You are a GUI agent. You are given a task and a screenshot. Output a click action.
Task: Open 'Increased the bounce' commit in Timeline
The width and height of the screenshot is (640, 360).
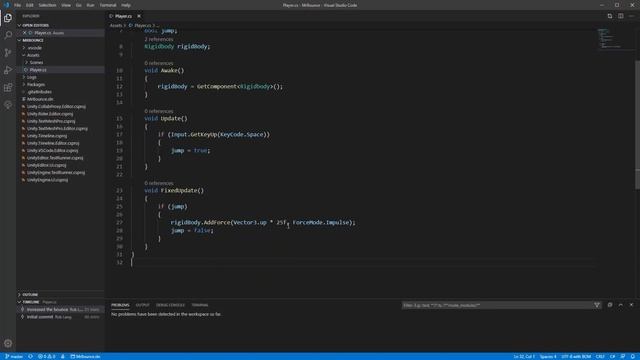pyautogui.click(x=60, y=309)
